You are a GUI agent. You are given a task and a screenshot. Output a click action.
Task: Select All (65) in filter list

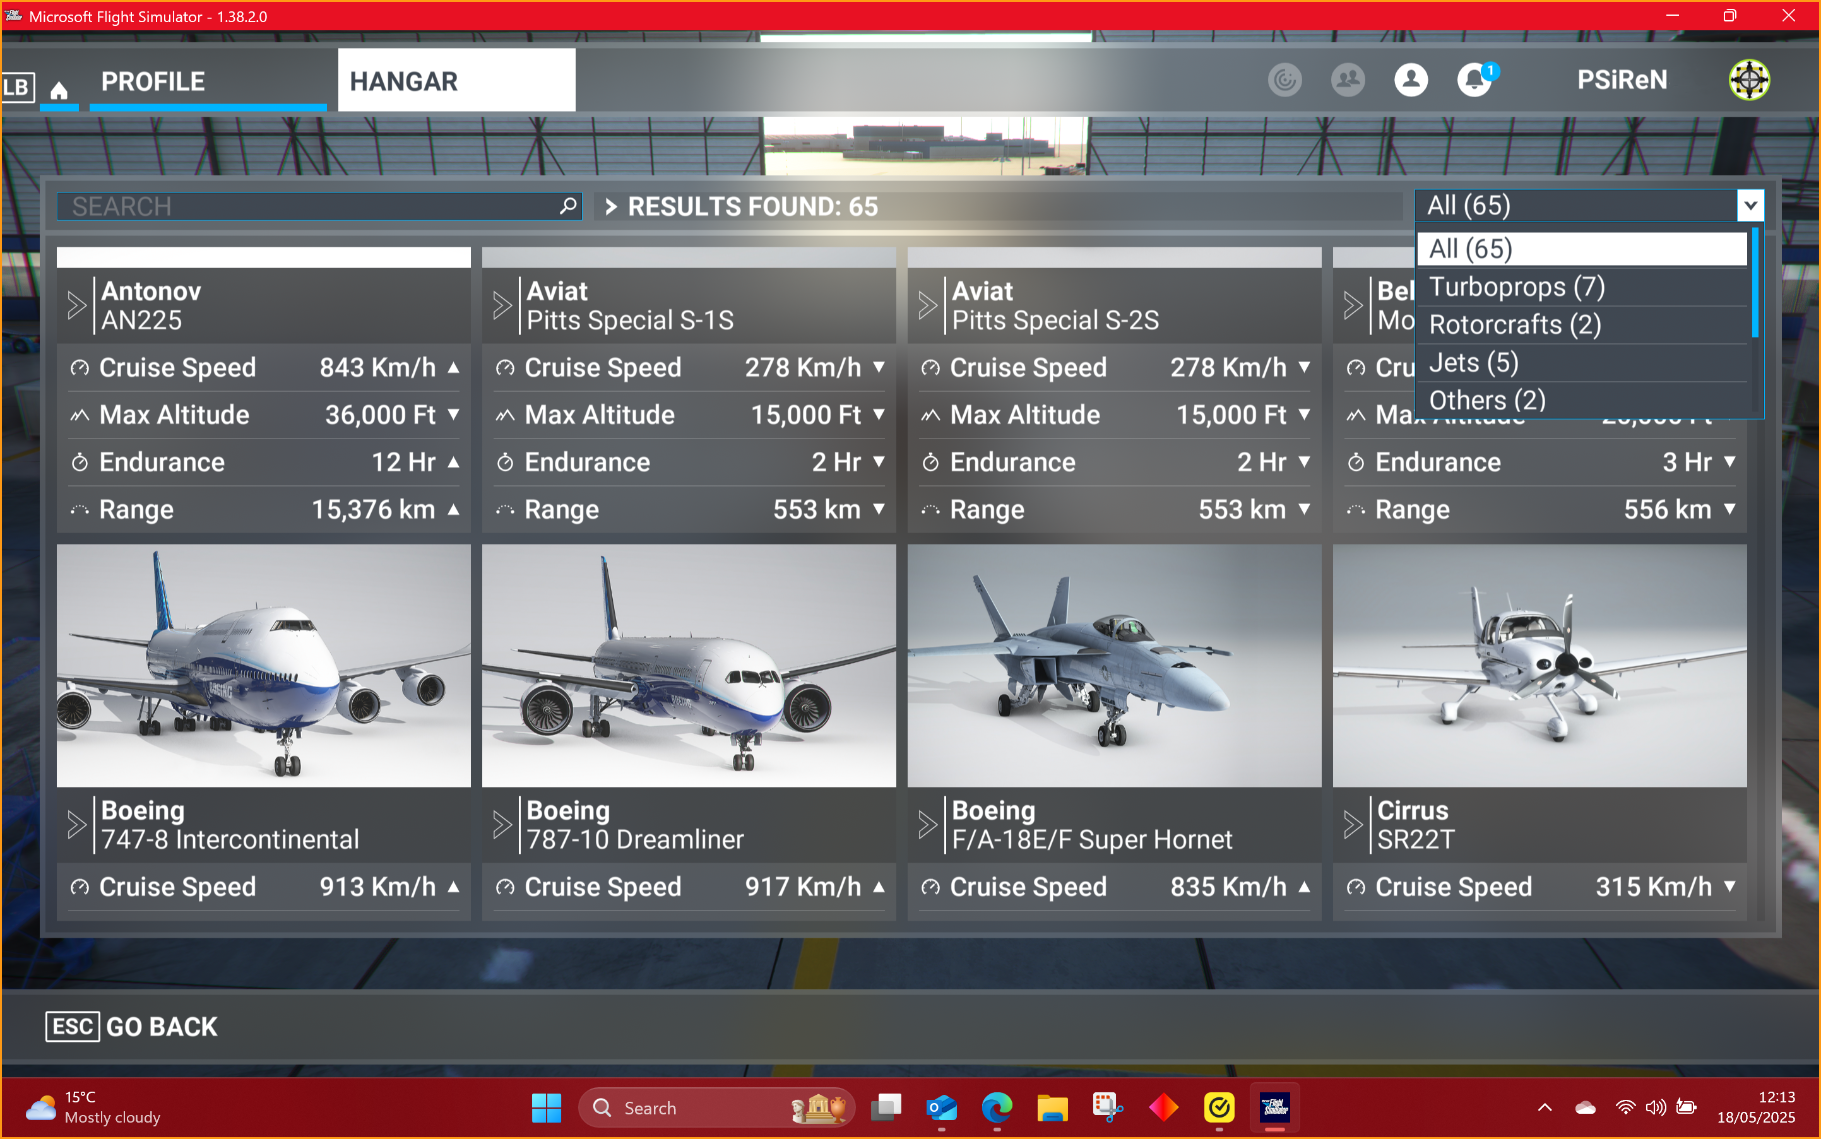(1582, 249)
